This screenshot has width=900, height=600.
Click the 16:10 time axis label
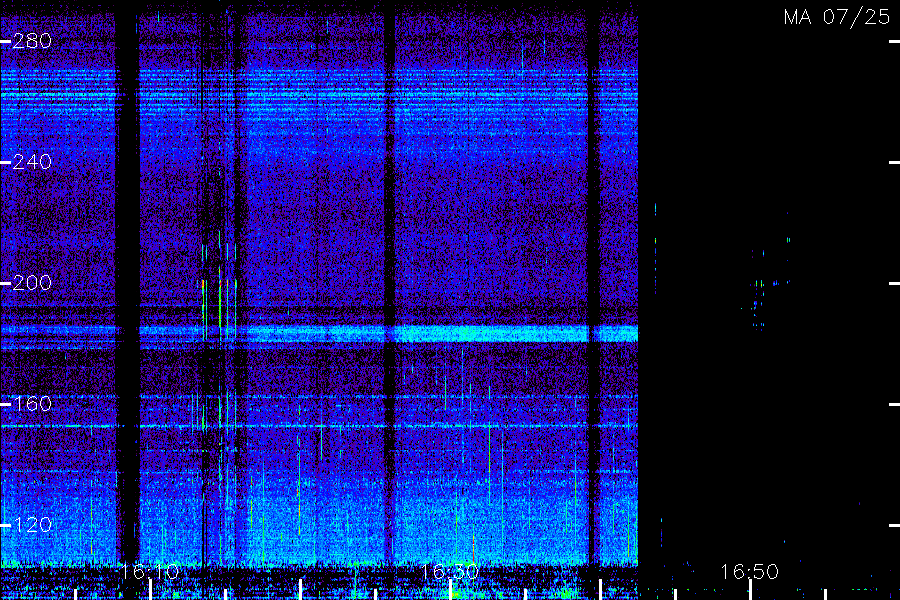(150, 572)
